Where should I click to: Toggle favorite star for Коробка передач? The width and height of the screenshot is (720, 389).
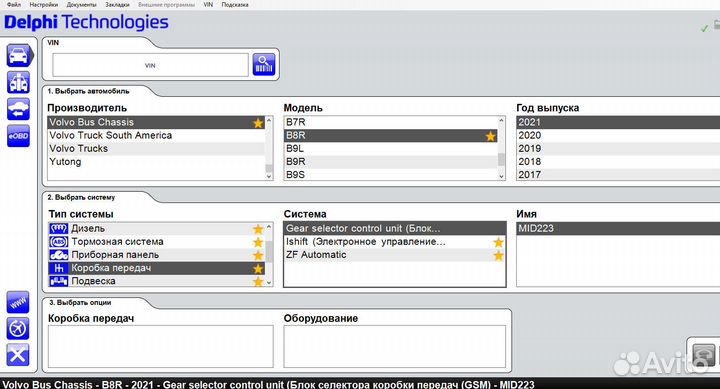[258, 269]
